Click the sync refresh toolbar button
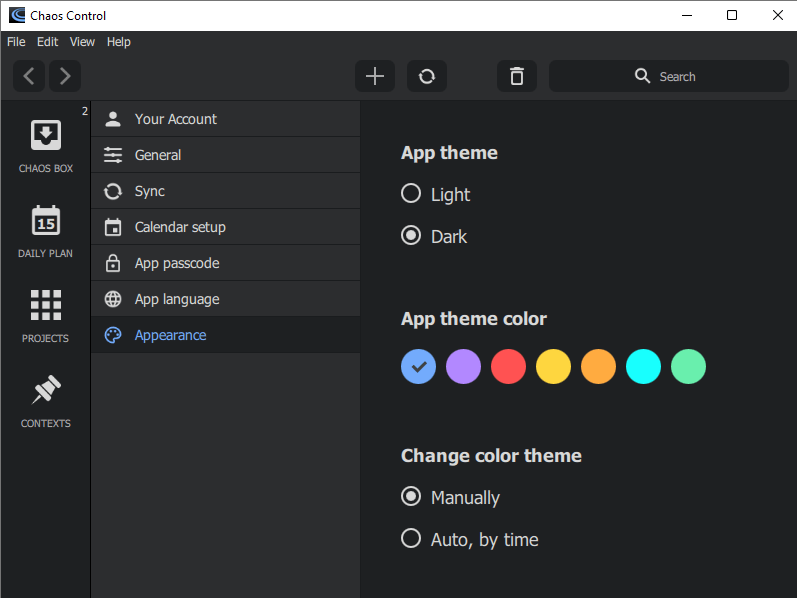This screenshot has height=598, width=797. coord(427,76)
